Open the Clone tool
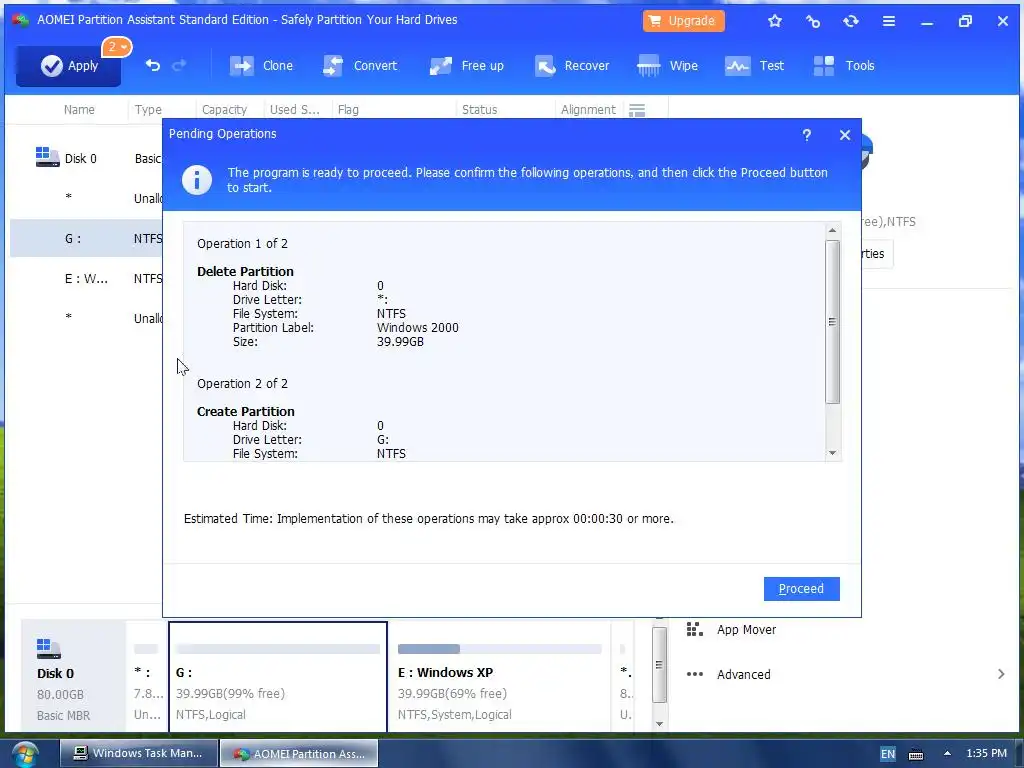The width and height of the screenshot is (1024, 768). [x=261, y=66]
